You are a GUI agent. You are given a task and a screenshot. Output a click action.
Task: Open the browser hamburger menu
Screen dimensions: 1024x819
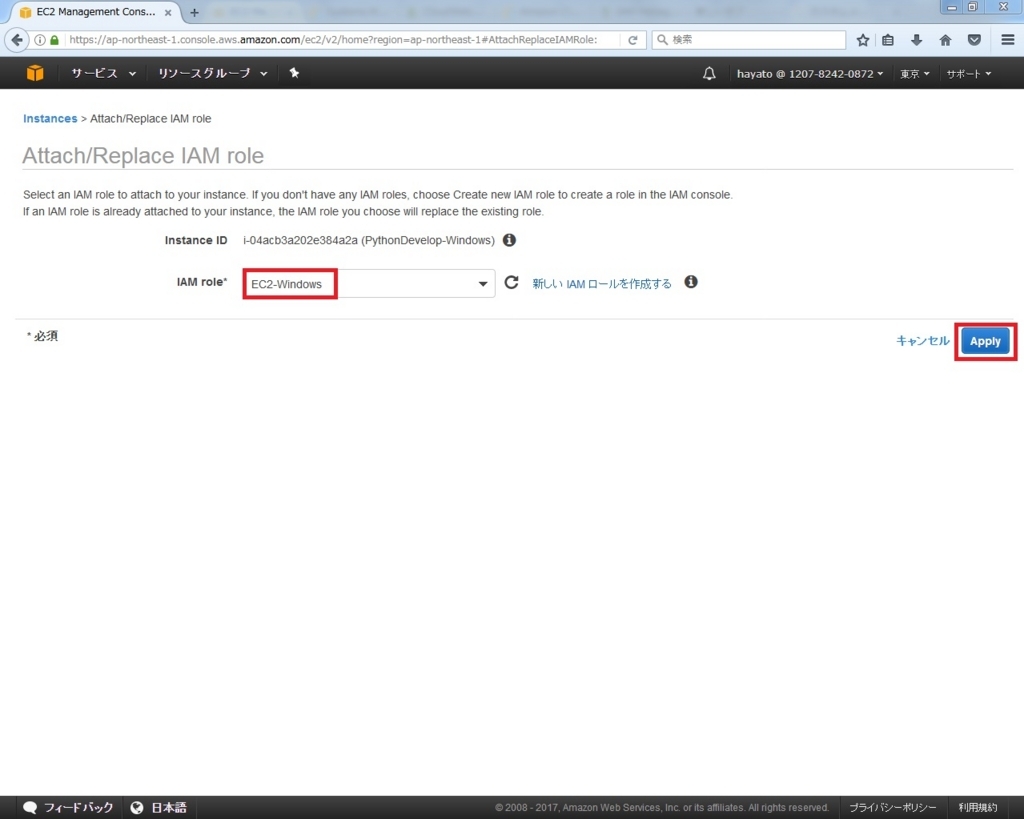[1008, 40]
